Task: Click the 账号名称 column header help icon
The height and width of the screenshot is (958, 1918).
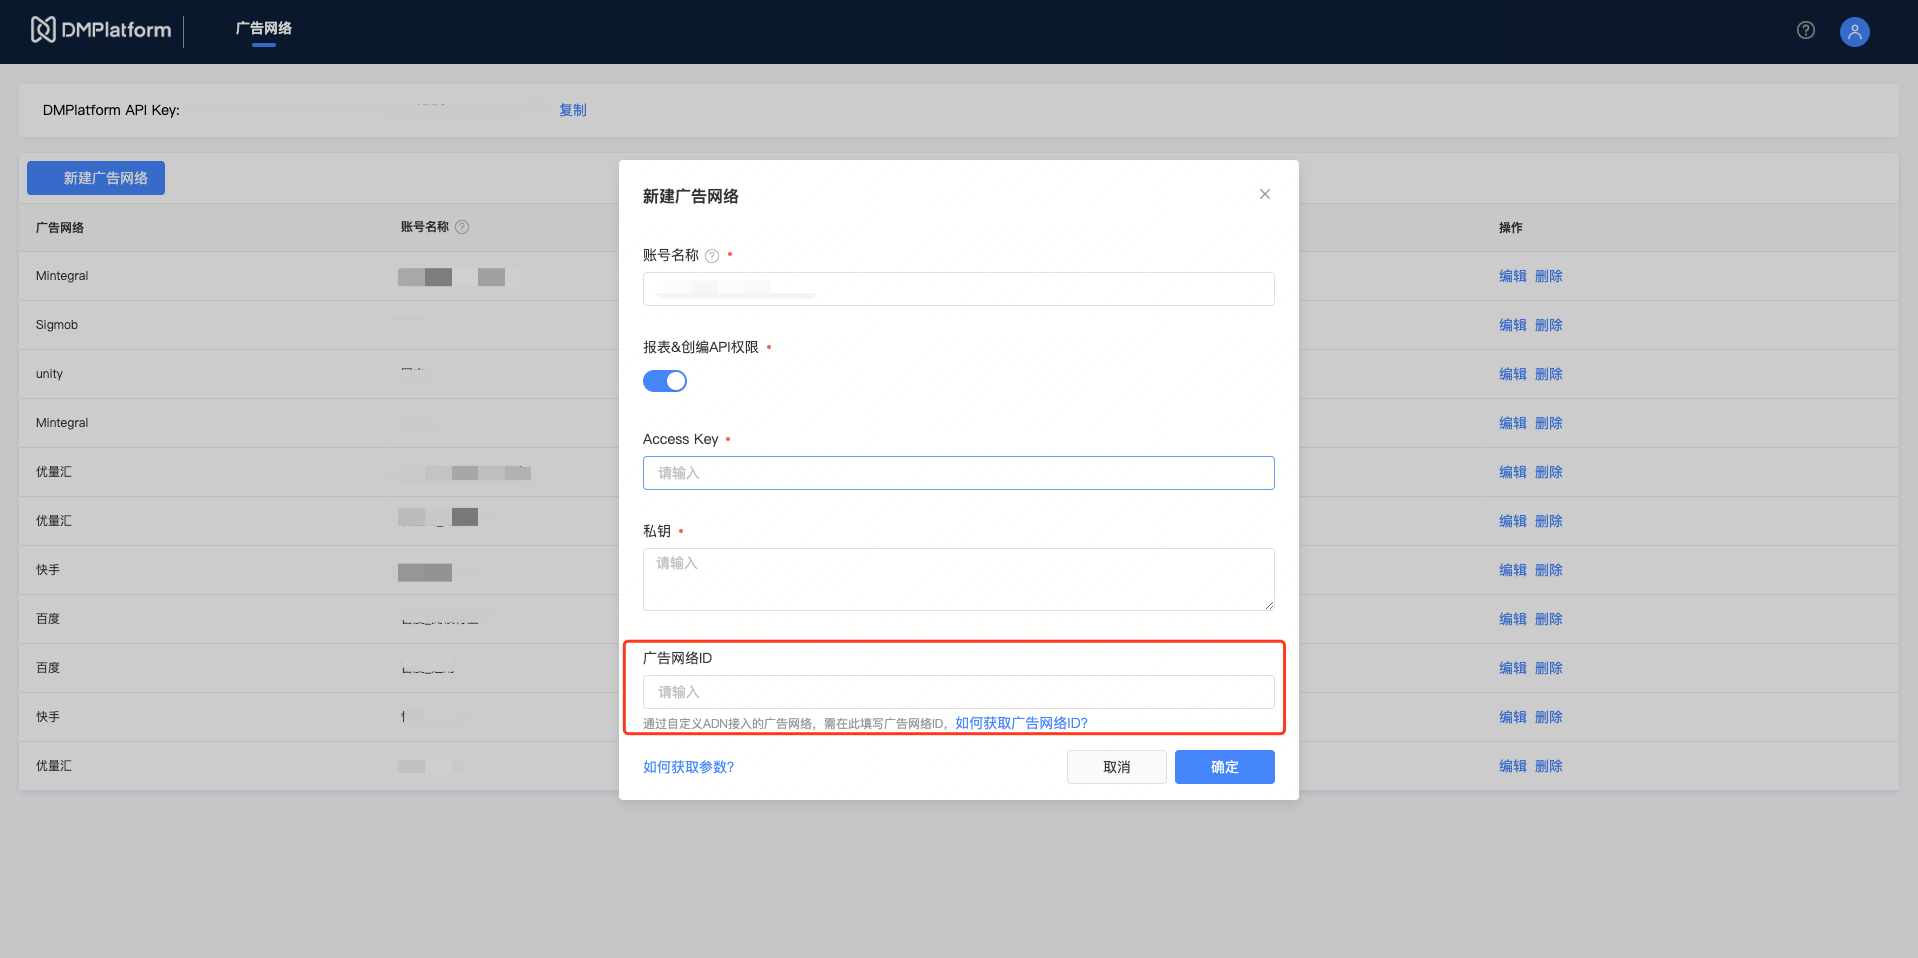Action: click(462, 227)
